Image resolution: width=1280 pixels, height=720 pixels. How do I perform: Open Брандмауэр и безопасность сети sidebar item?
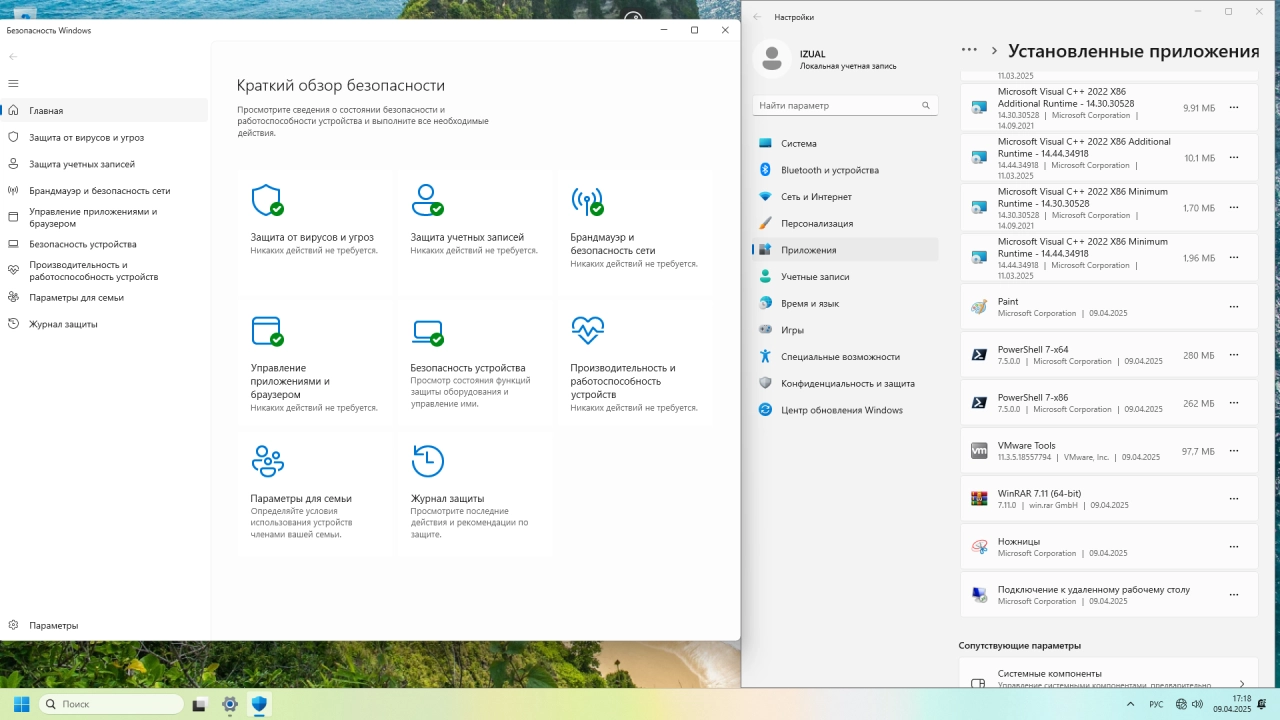tap(104, 190)
